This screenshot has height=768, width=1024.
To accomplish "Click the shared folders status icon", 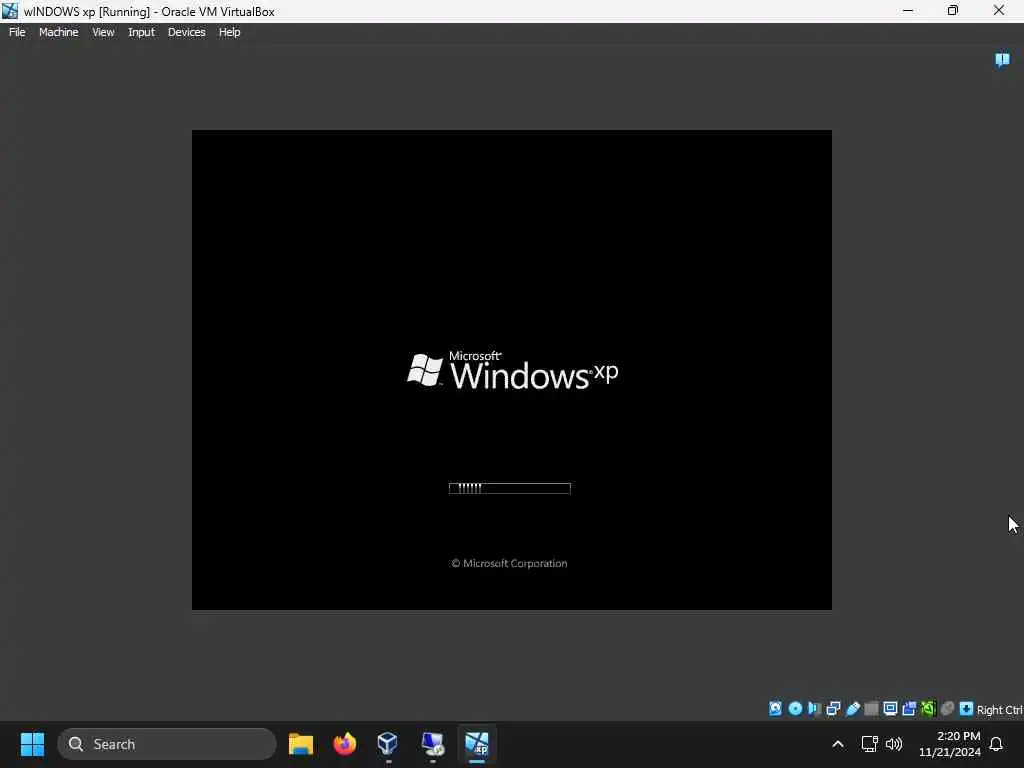I will tap(871, 709).
